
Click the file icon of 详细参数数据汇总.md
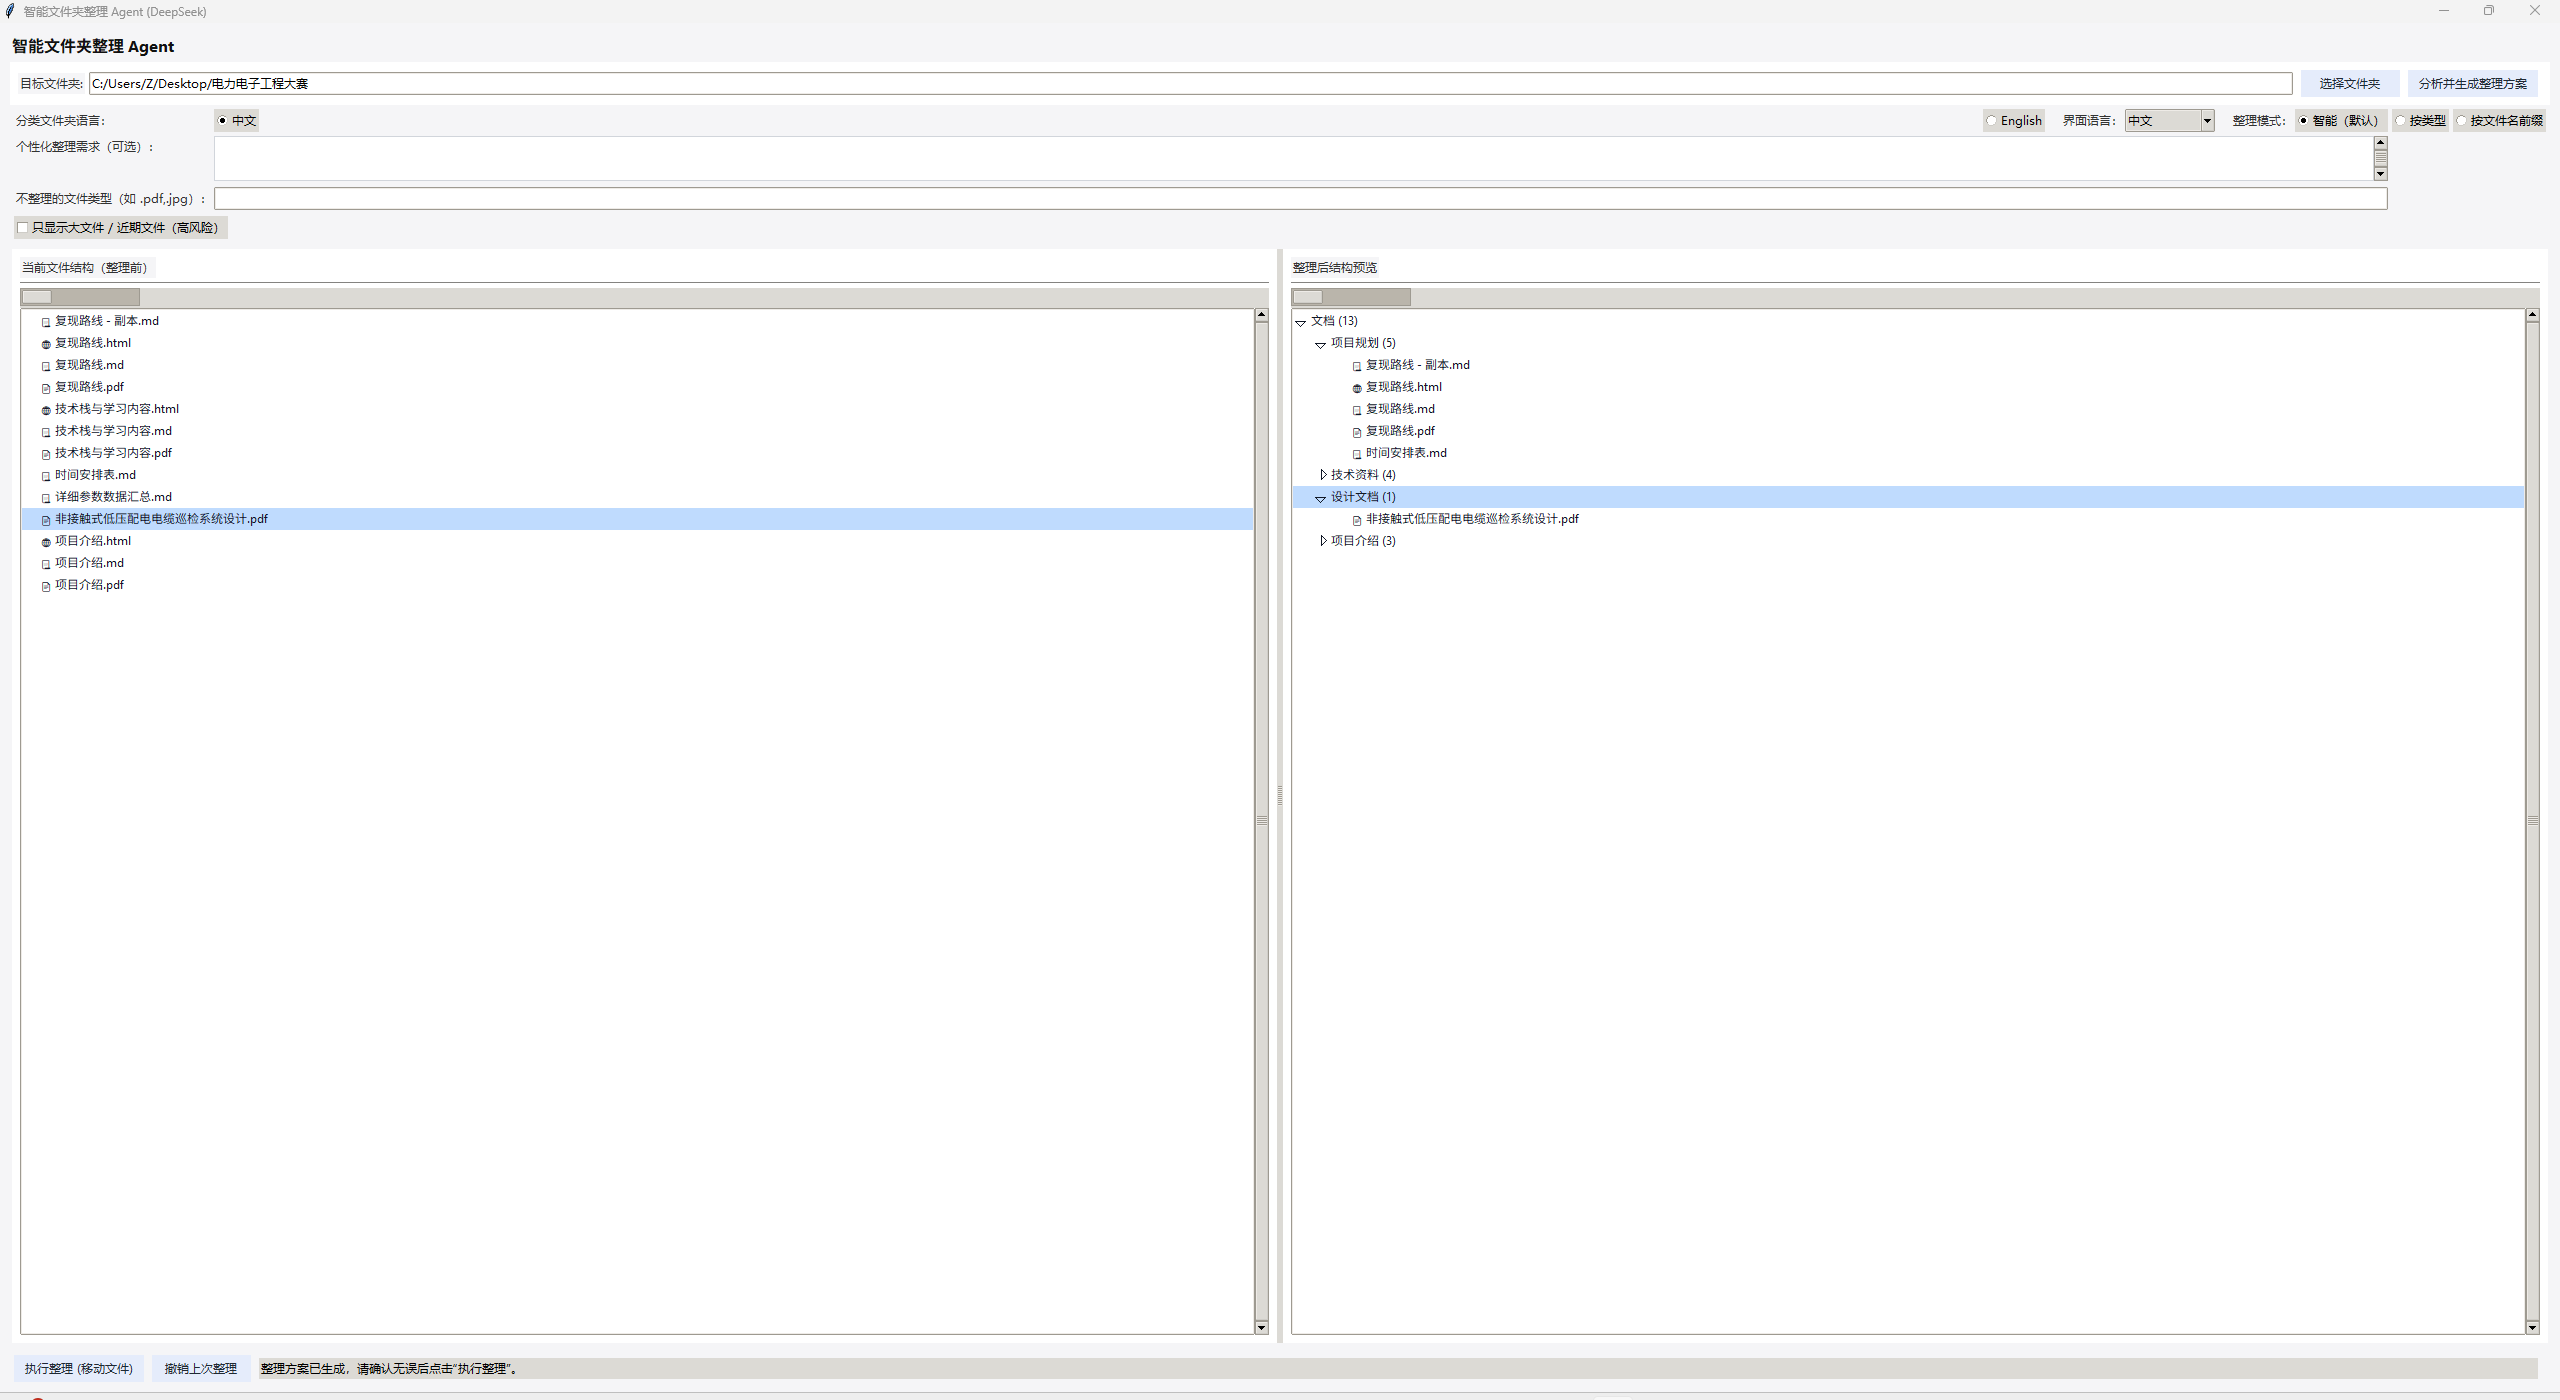(46, 498)
